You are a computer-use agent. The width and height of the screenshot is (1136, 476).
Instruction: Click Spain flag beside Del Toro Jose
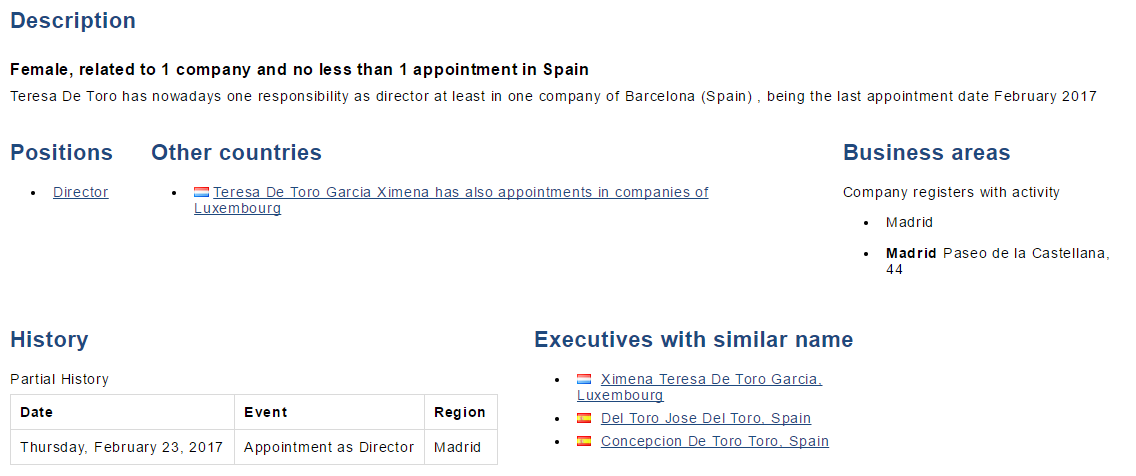pos(584,418)
